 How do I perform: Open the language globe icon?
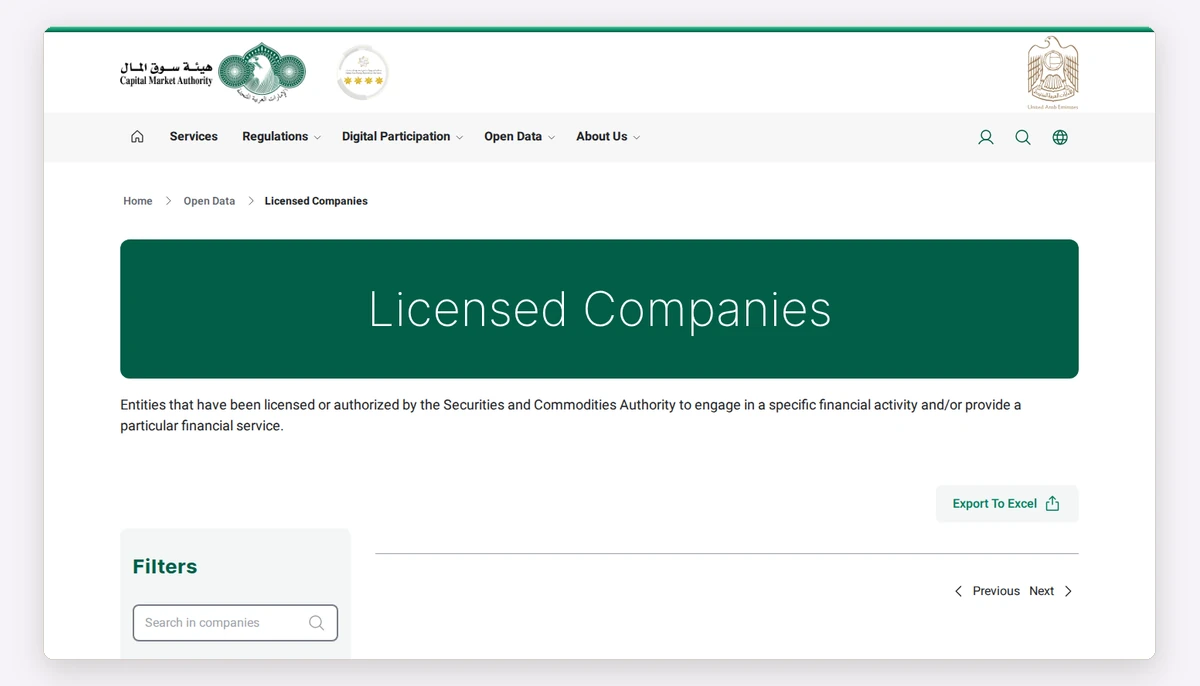click(1060, 137)
